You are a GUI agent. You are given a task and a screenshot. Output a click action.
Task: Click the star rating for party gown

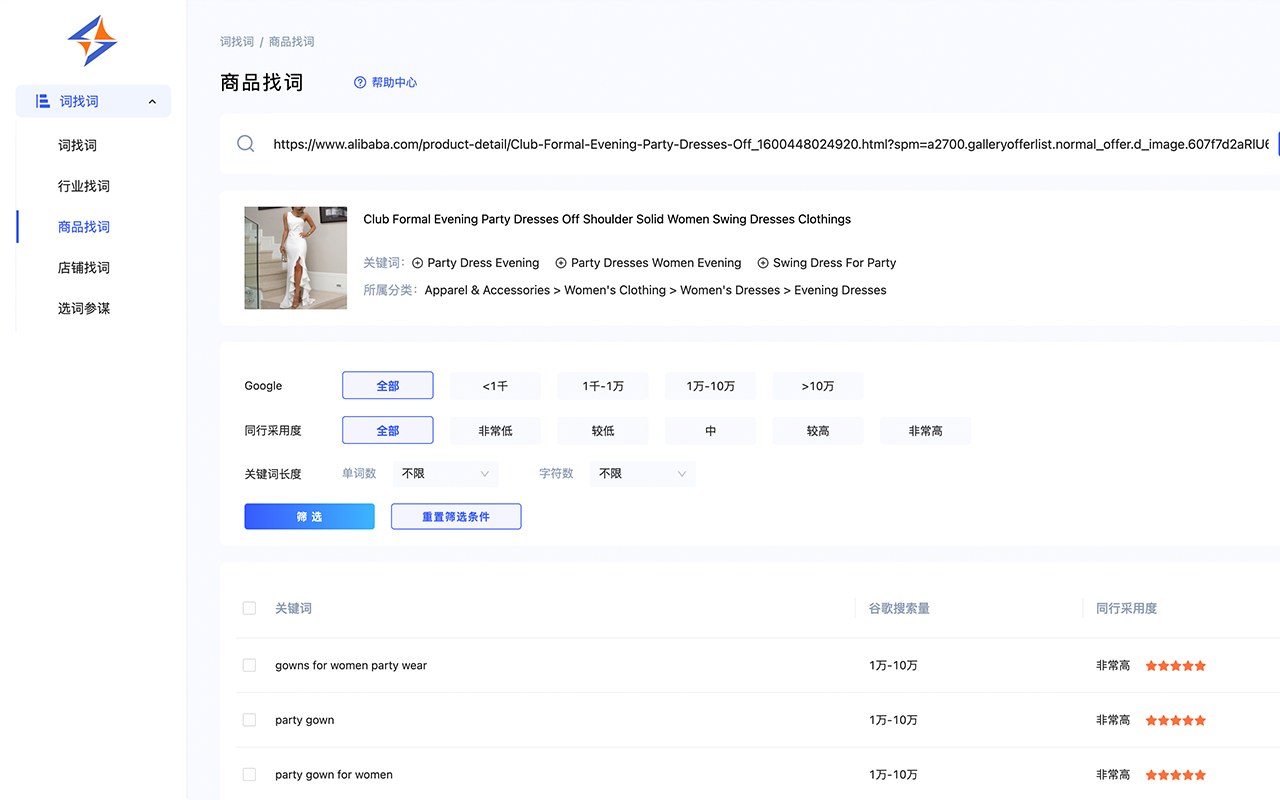pyautogui.click(x=1175, y=719)
